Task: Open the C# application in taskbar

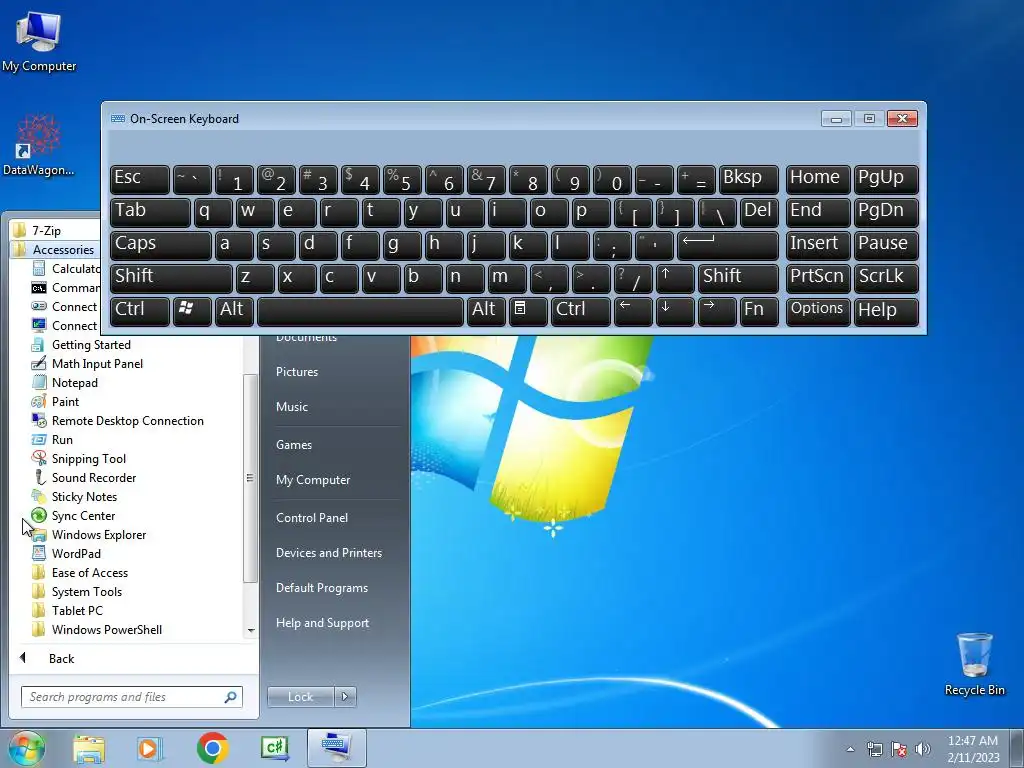Action: (x=275, y=748)
